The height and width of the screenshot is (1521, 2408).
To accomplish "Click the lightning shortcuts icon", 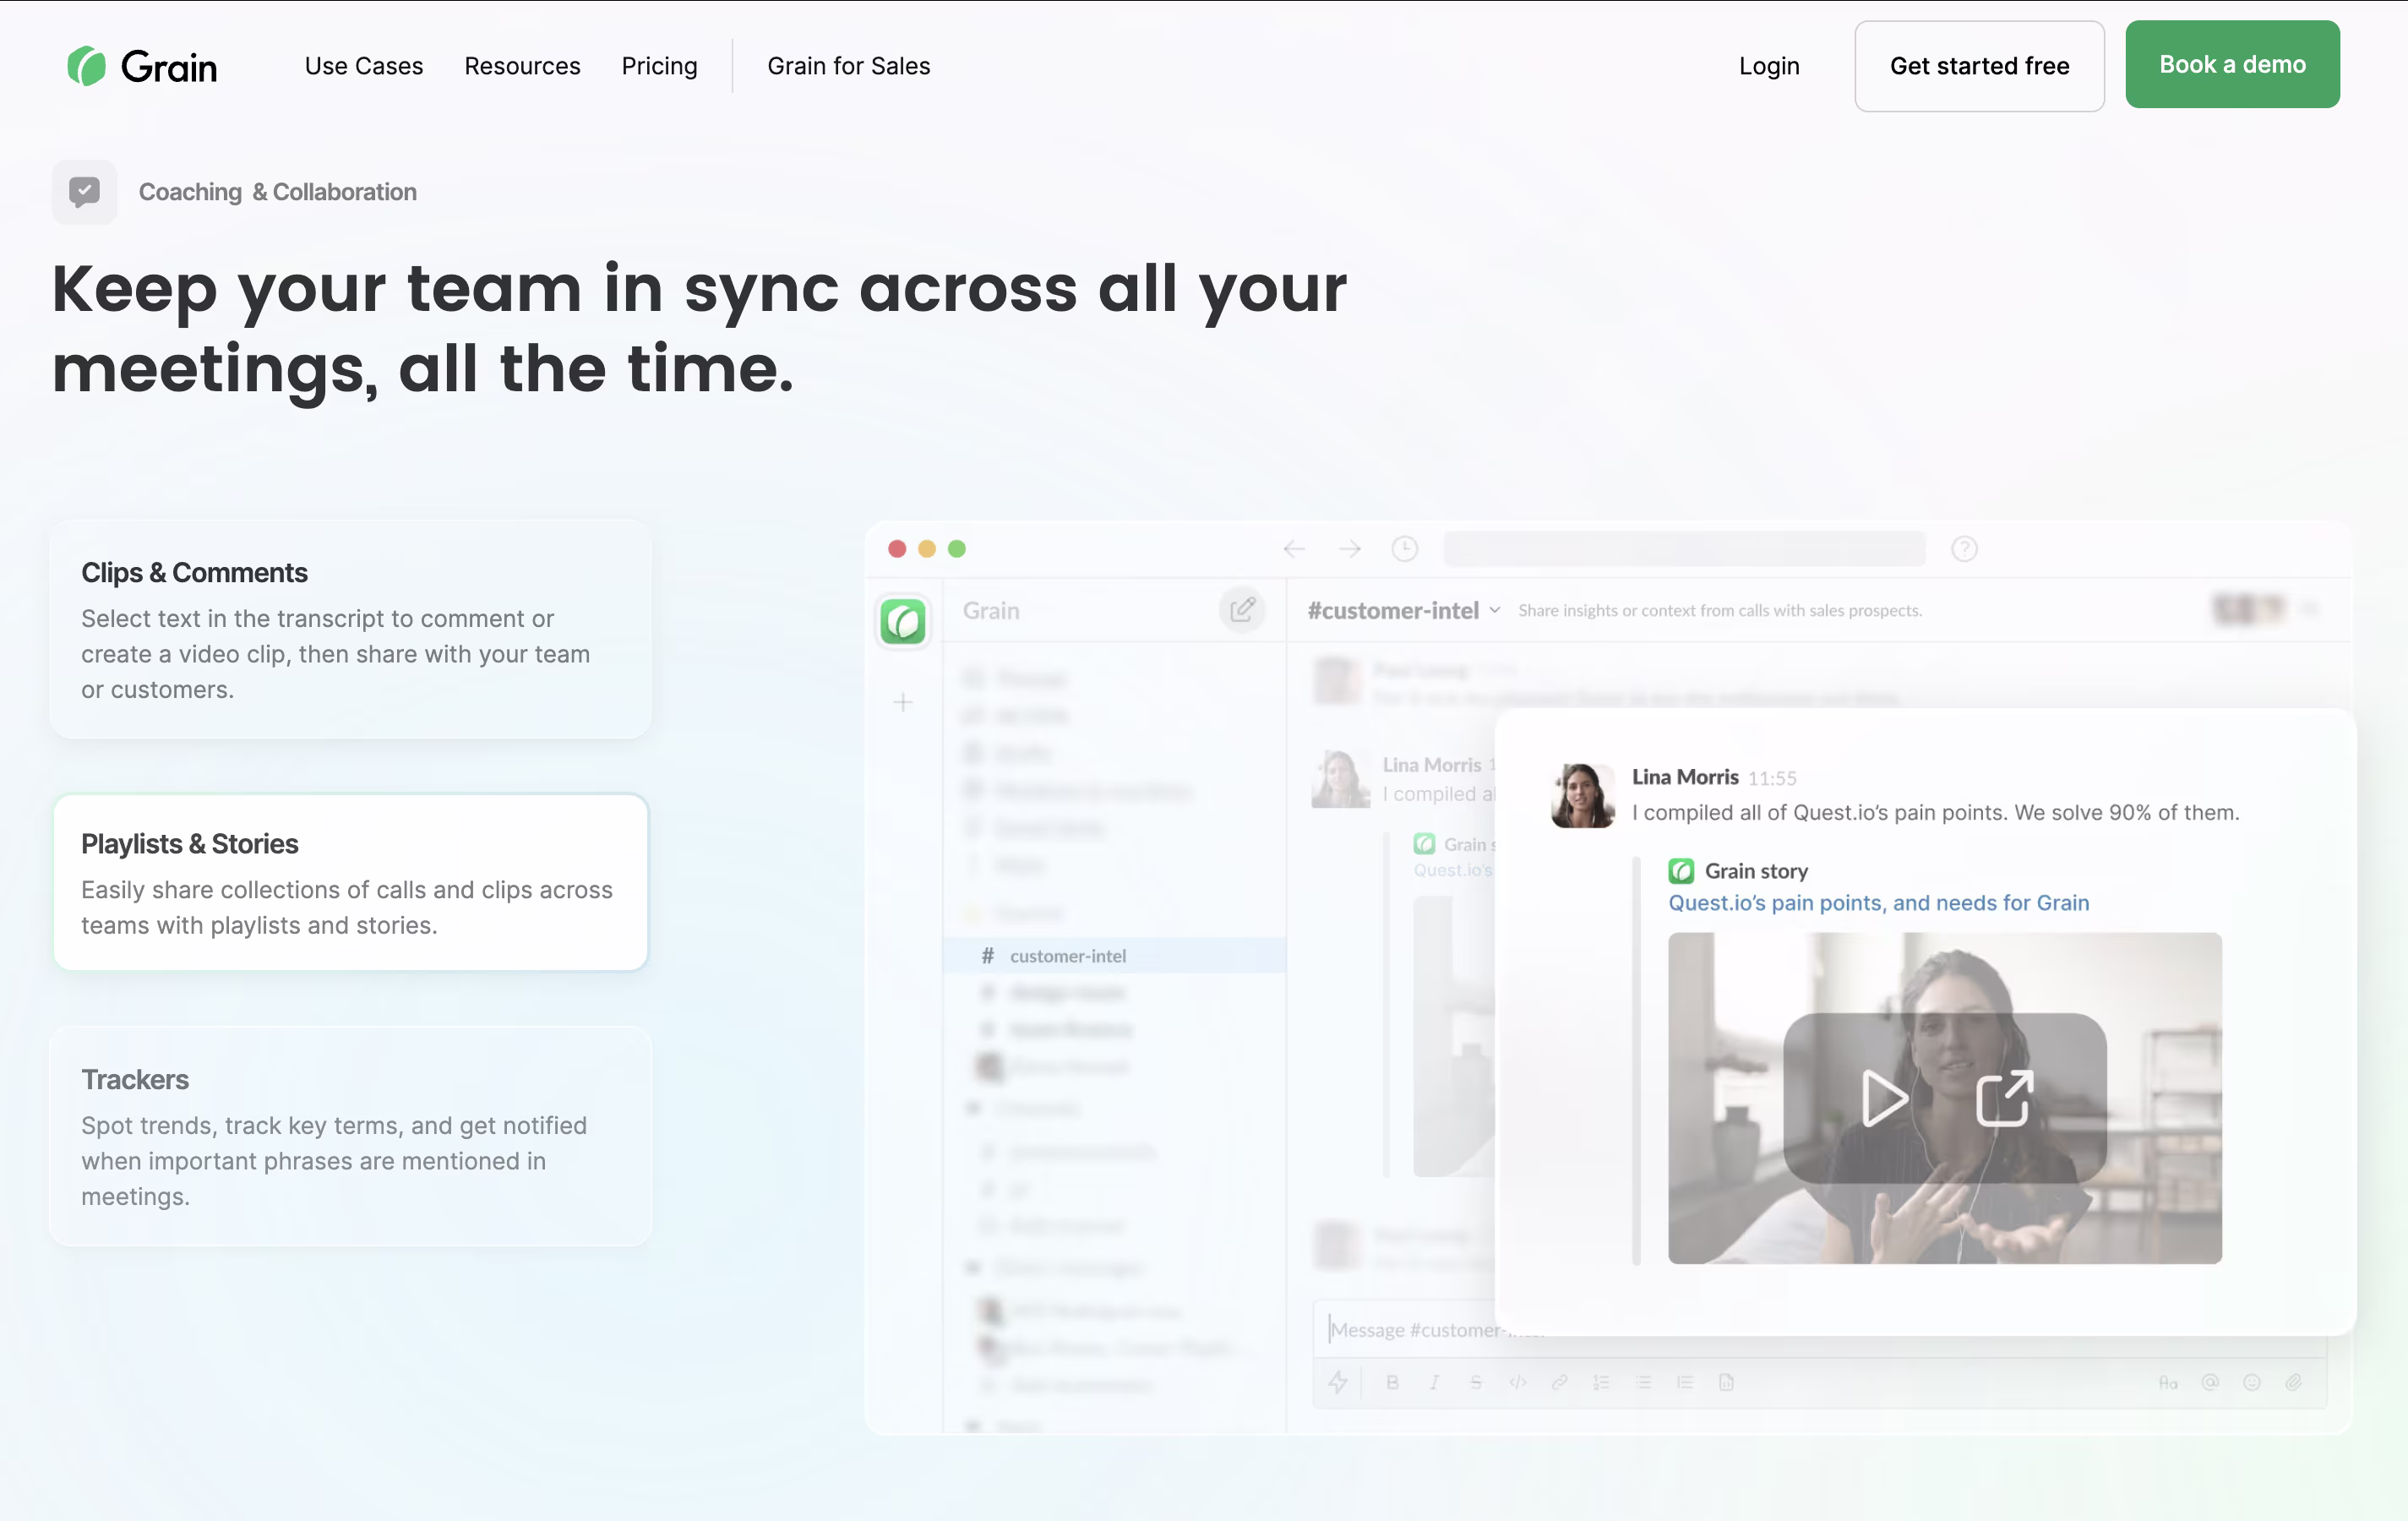I will [1337, 1382].
